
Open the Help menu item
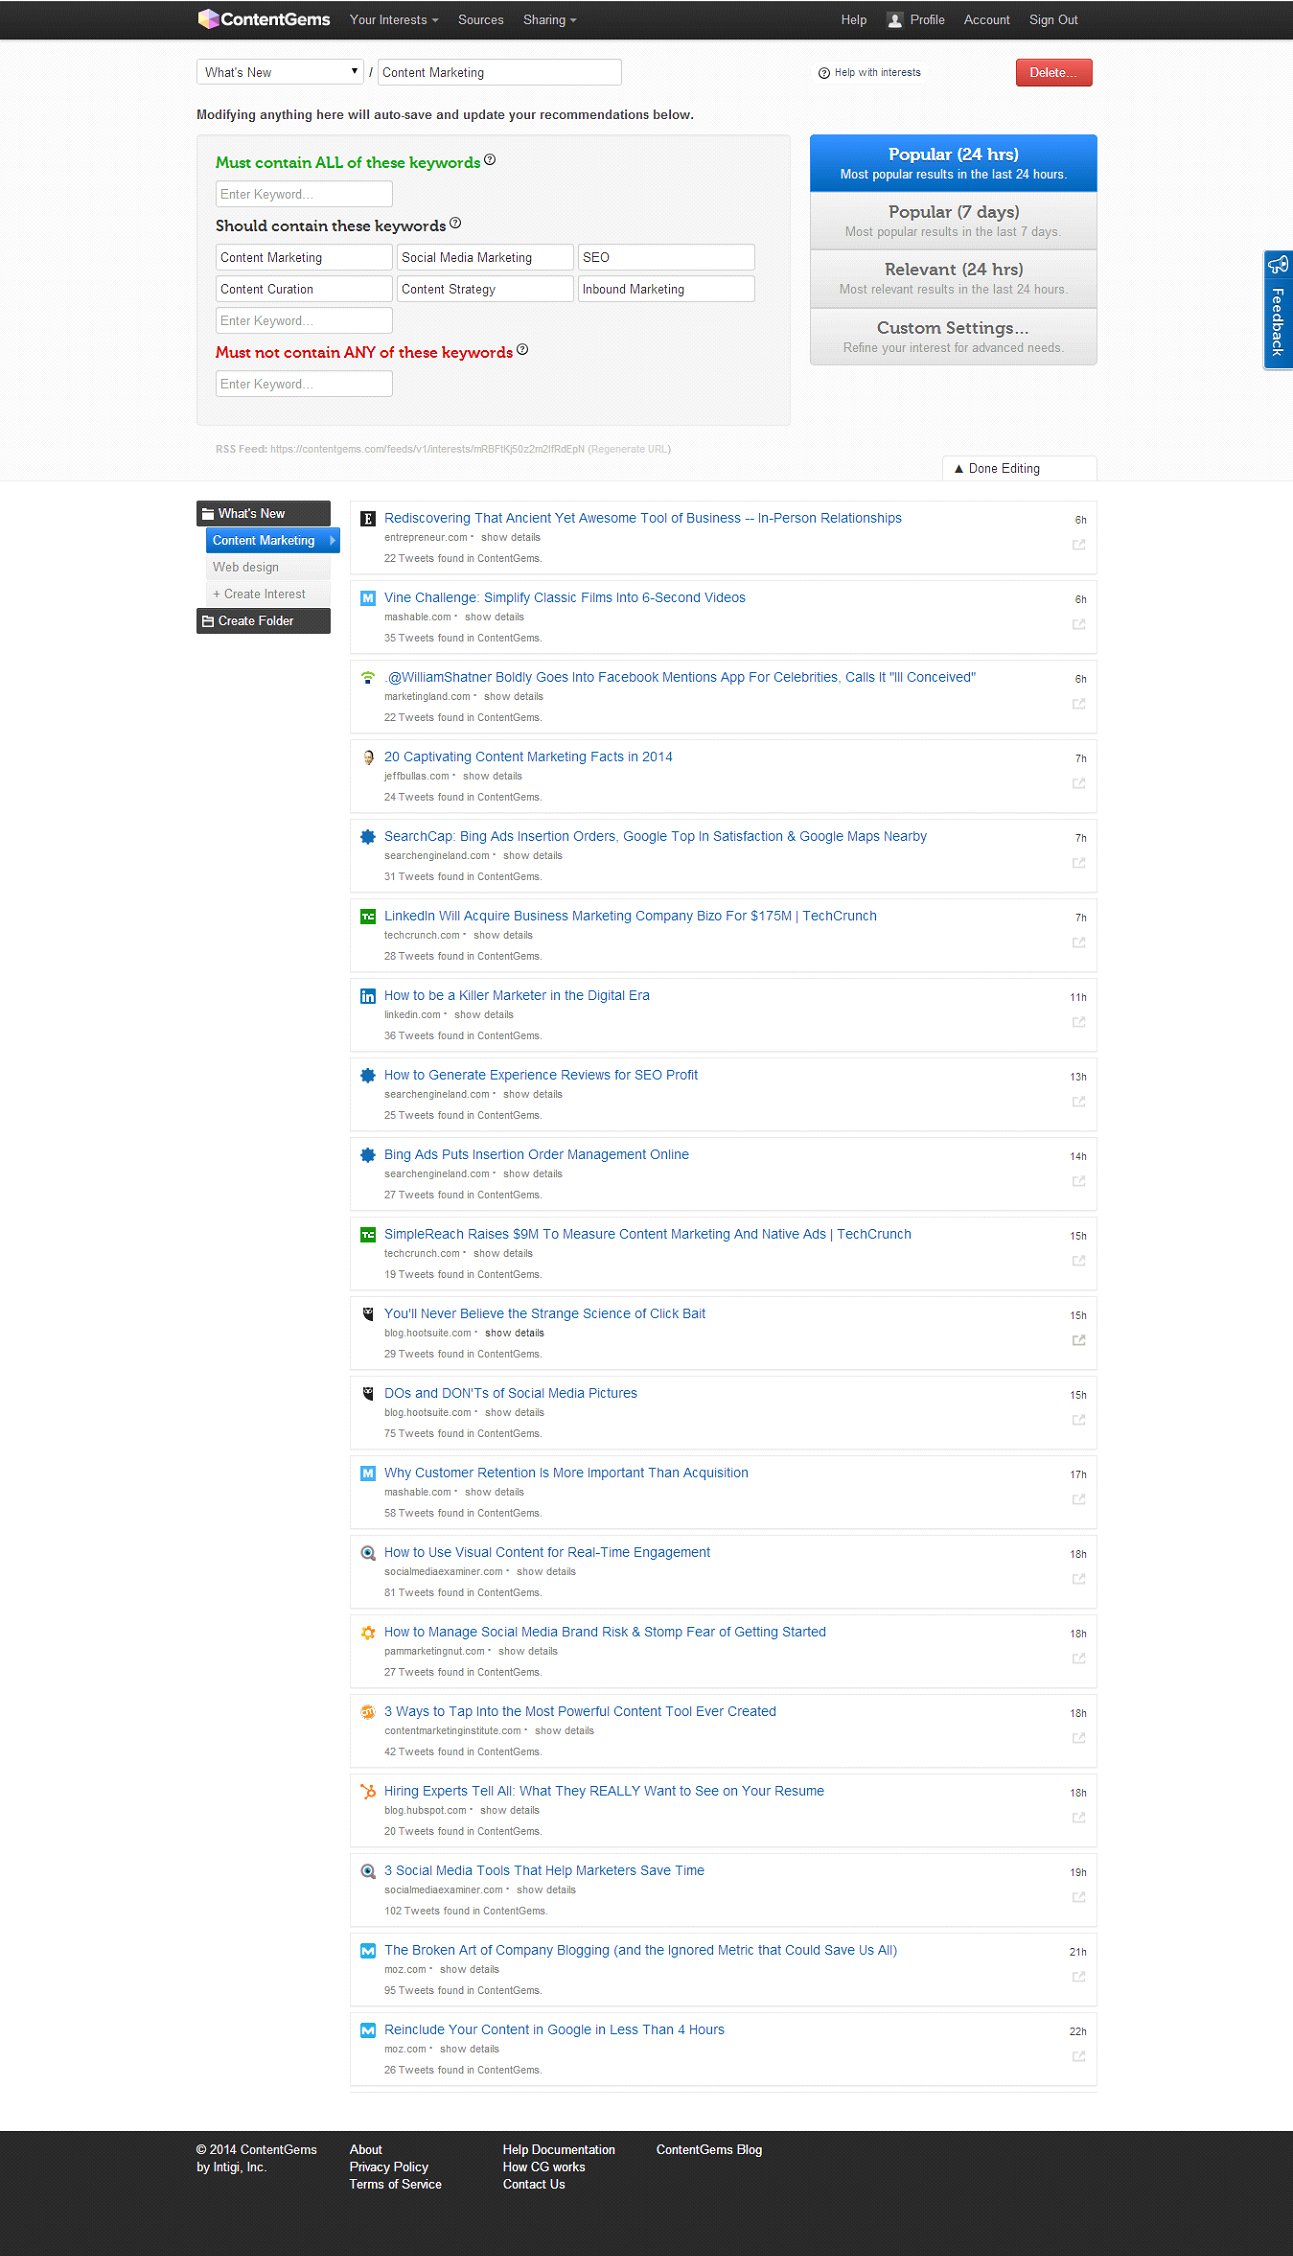pos(854,20)
